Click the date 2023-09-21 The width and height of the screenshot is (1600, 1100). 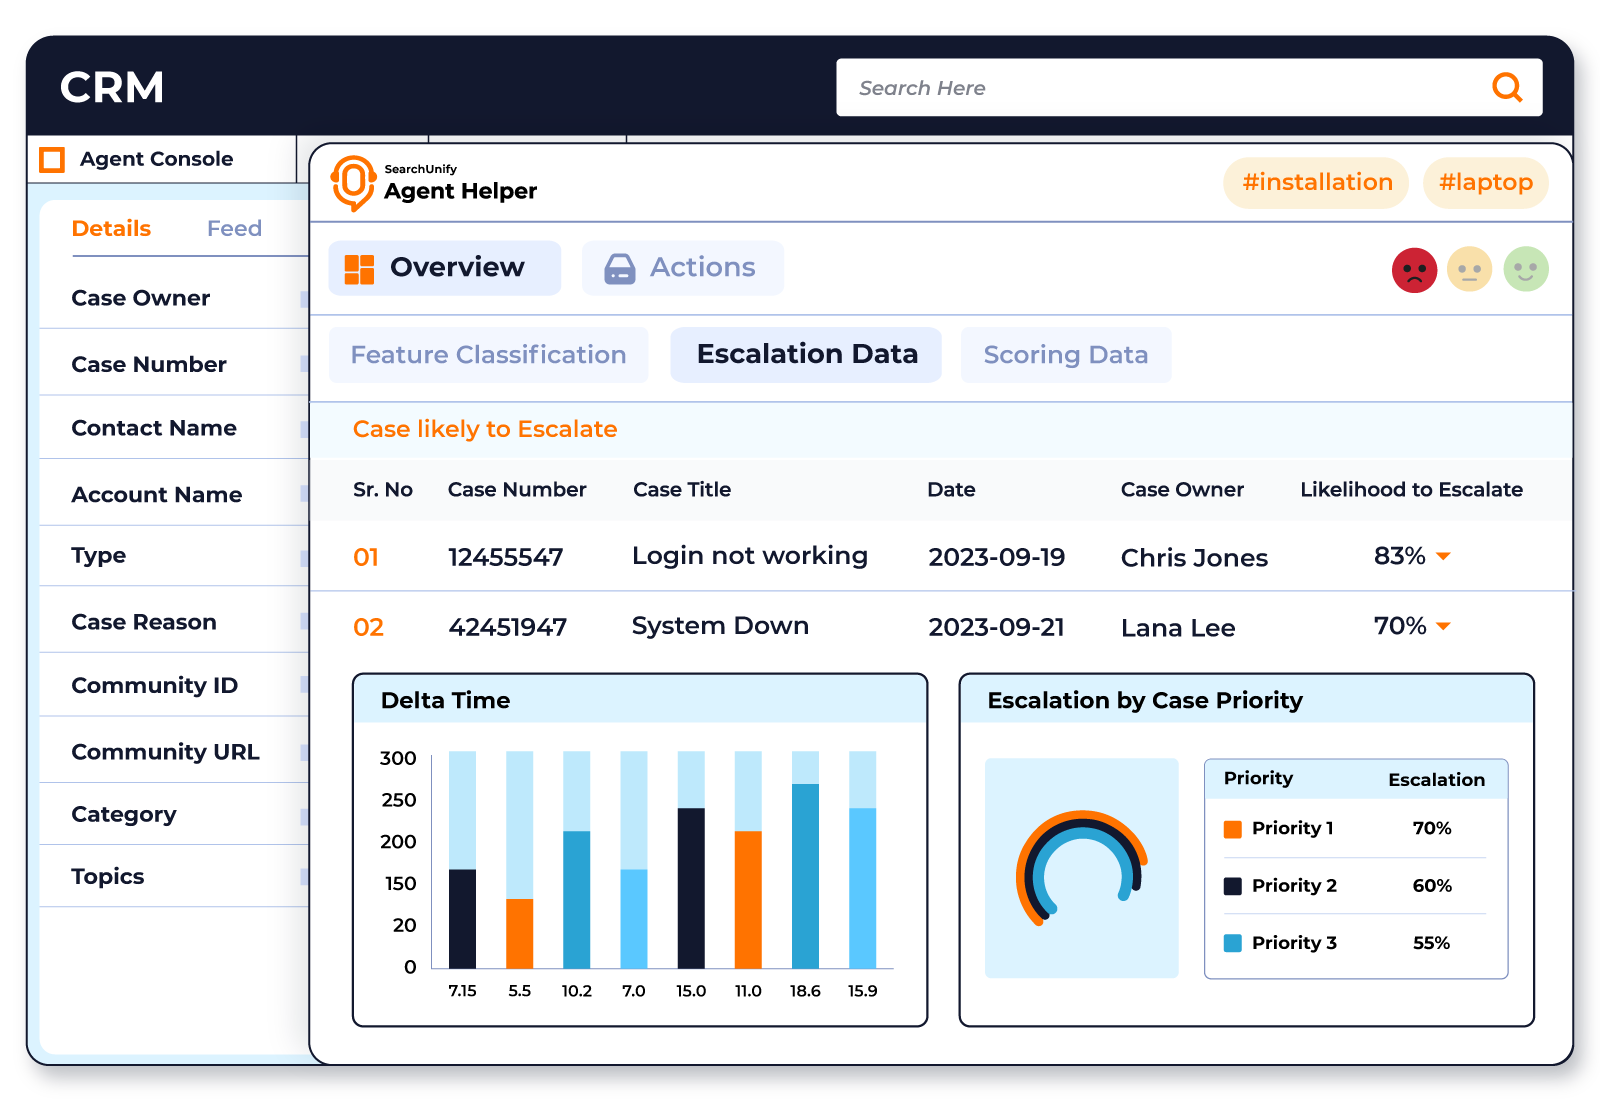(997, 627)
